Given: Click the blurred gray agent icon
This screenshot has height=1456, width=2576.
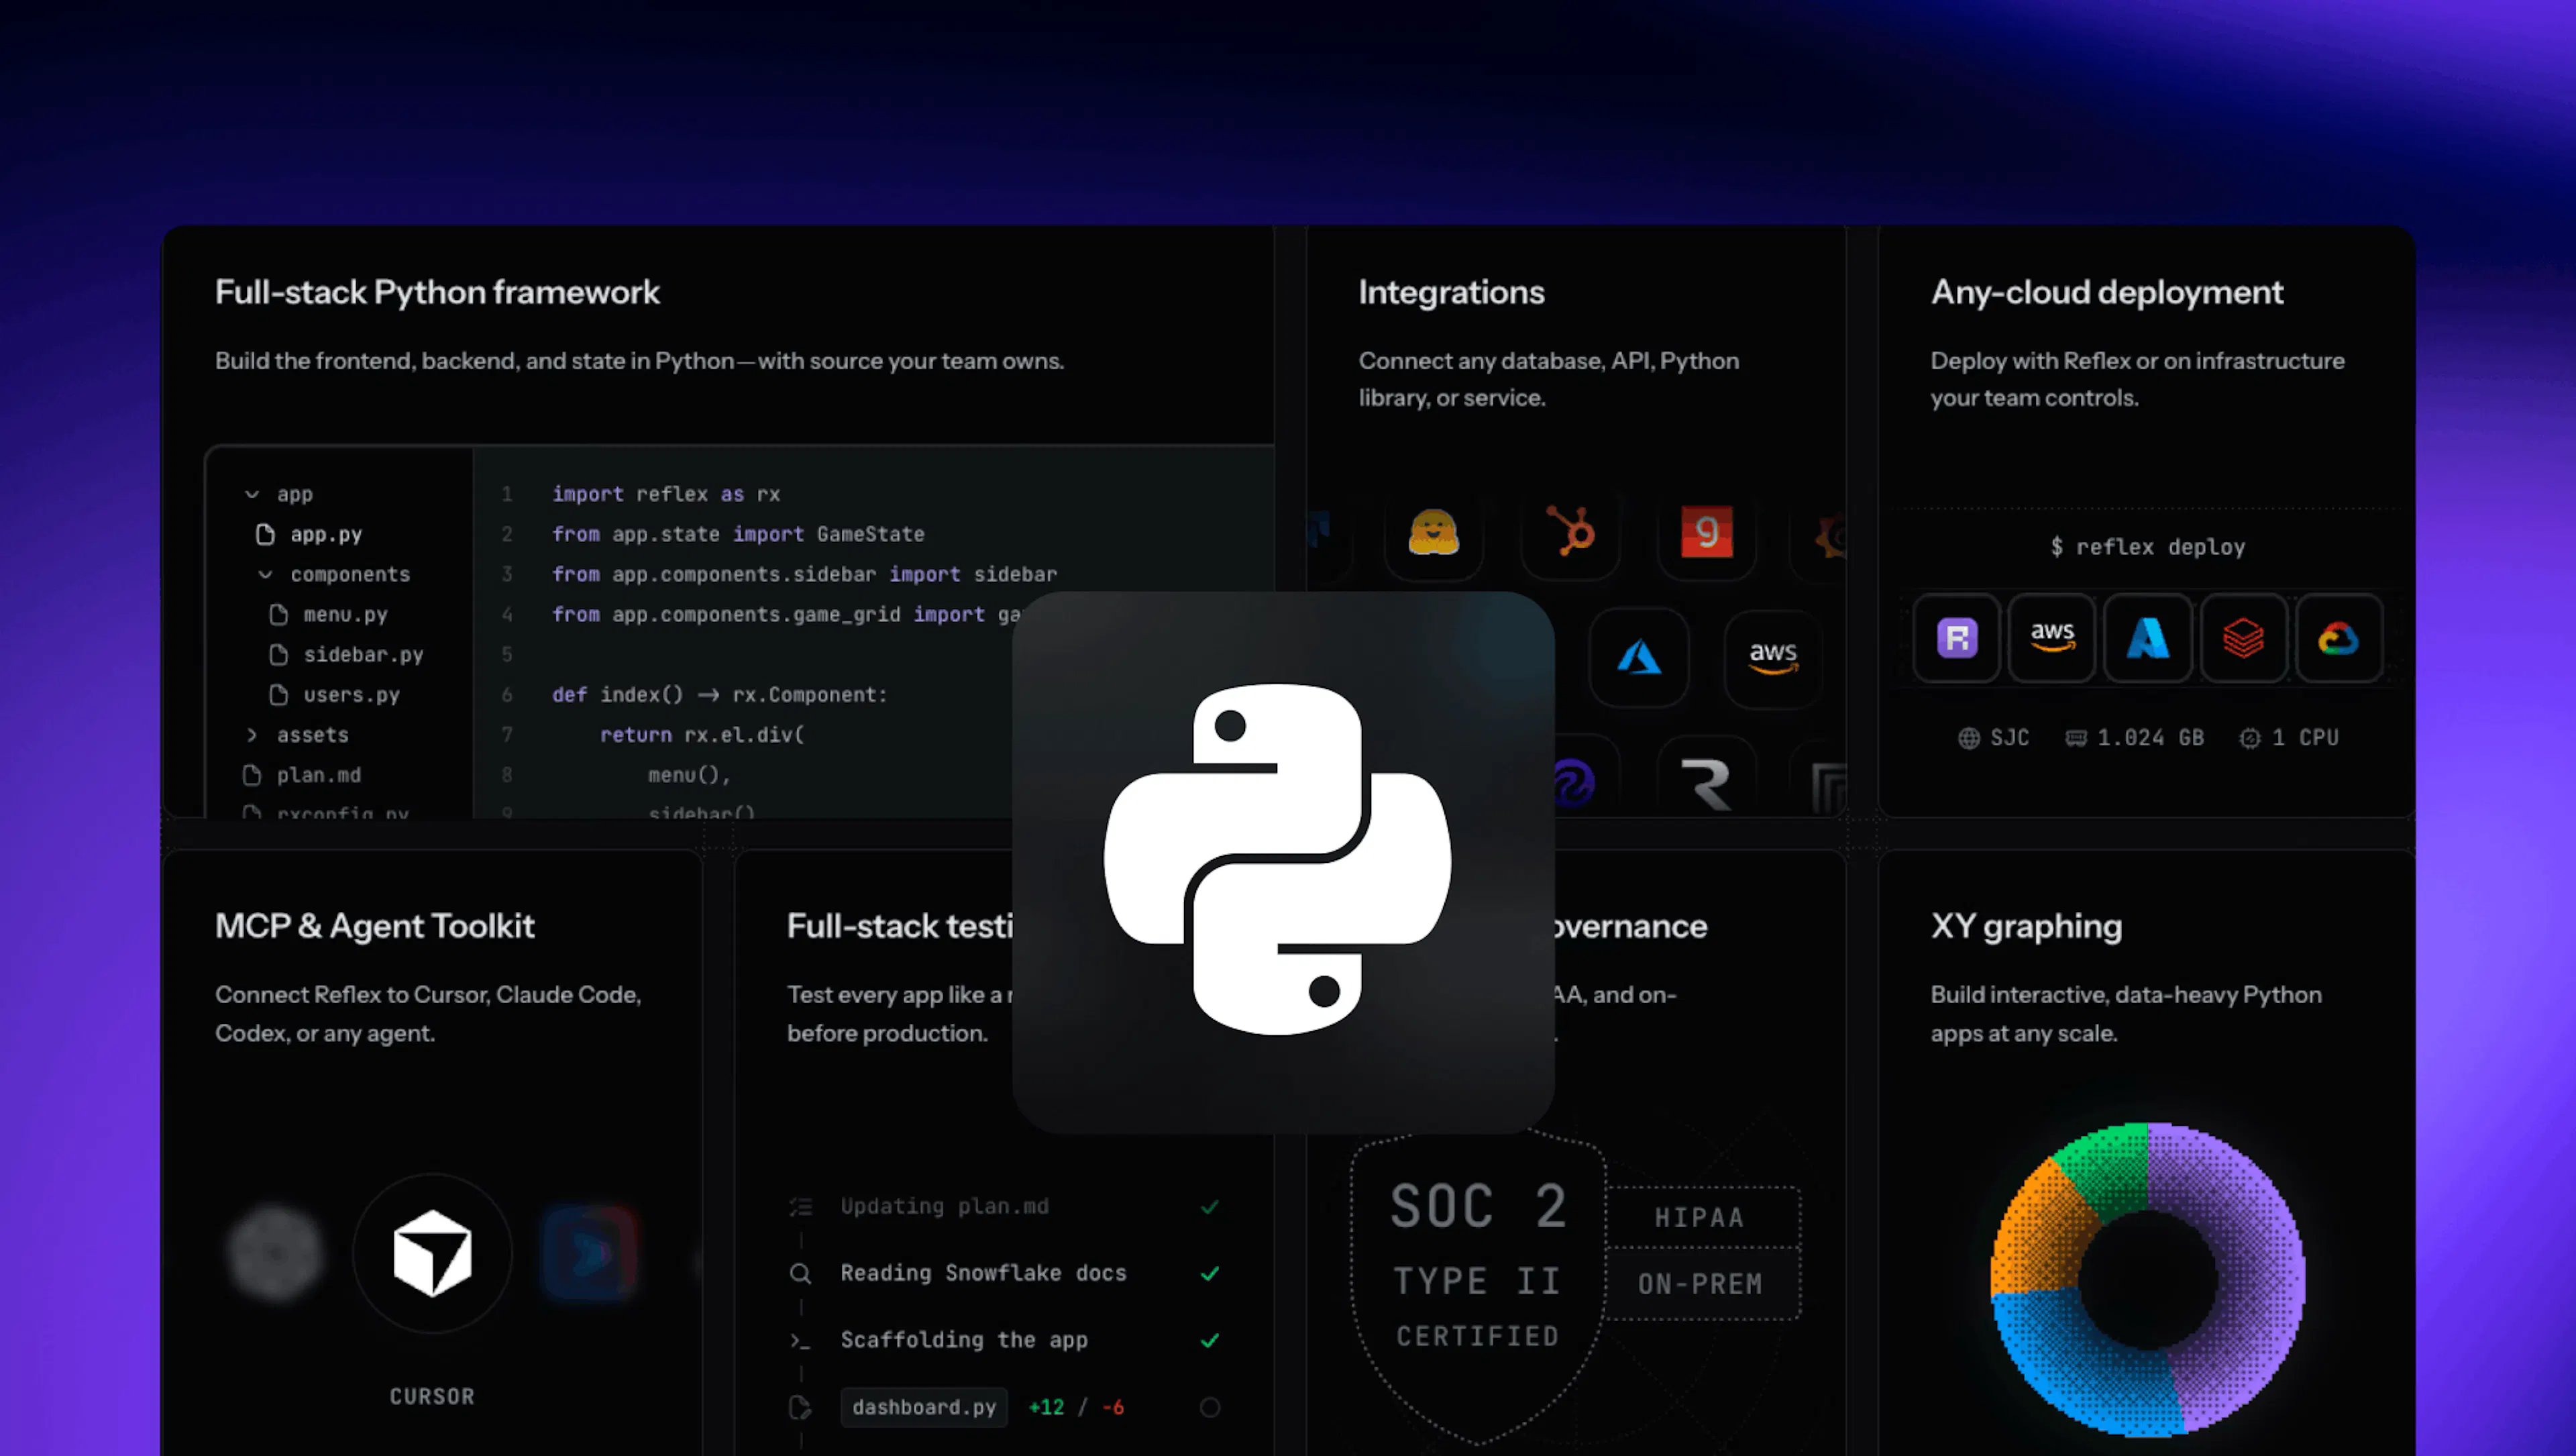Looking at the screenshot, I should point(275,1253).
